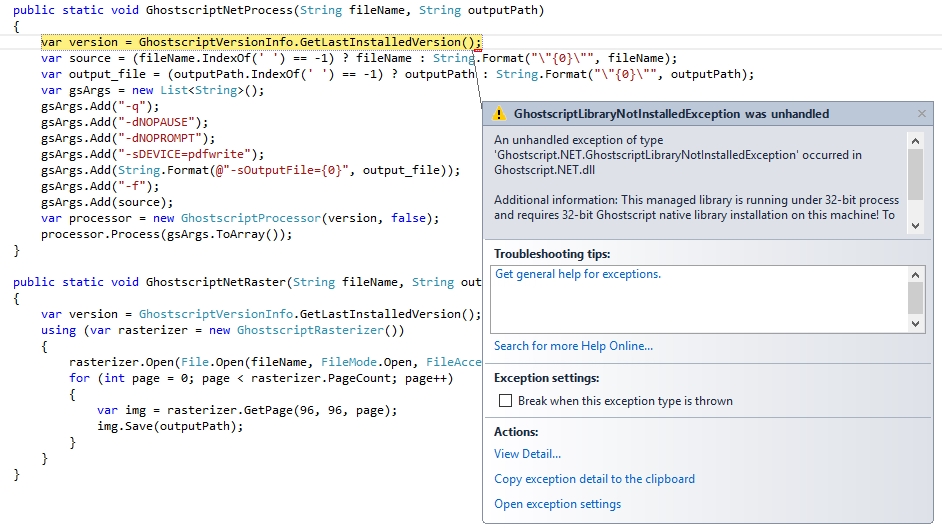Image resolution: width=942 pixels, height=531 pixels.
Task: Click the gsArgs.Add("-dNOPAUSE") line
Action: pos(124,122)
